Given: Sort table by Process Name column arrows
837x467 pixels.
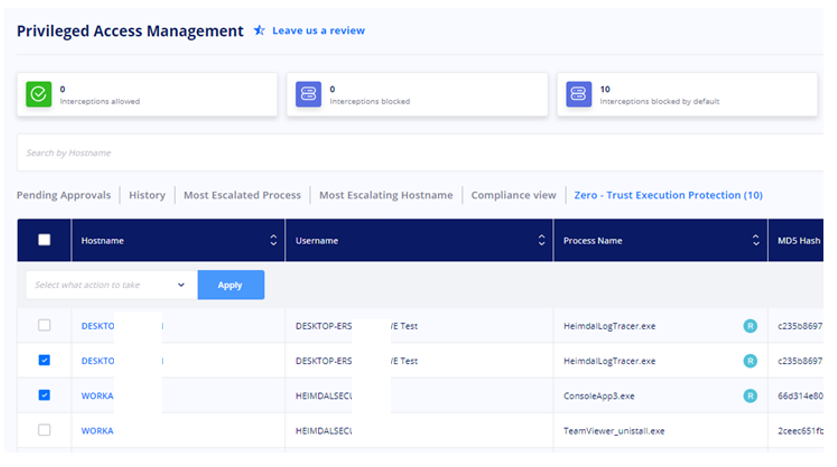Looking at the screenshot, I should (756, 240).
